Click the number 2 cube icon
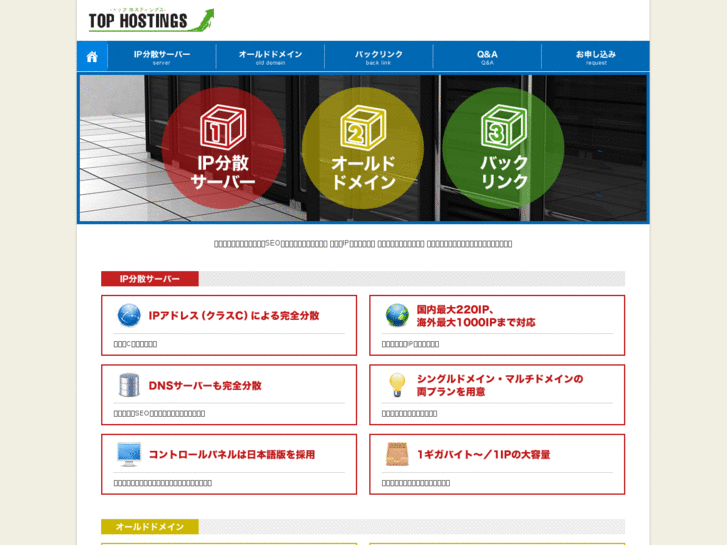The image size is (727, 545). pos(363,128)
